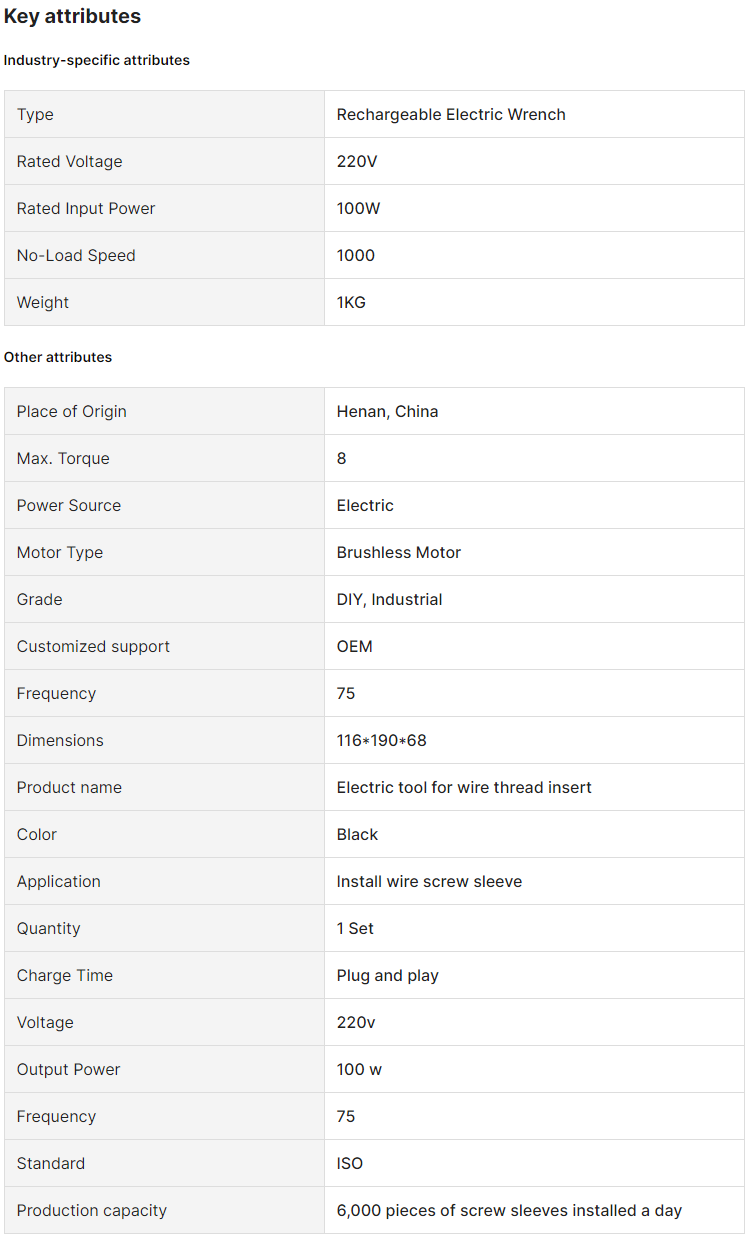Click the Industry-specific attributes subheading

(97, 60)
